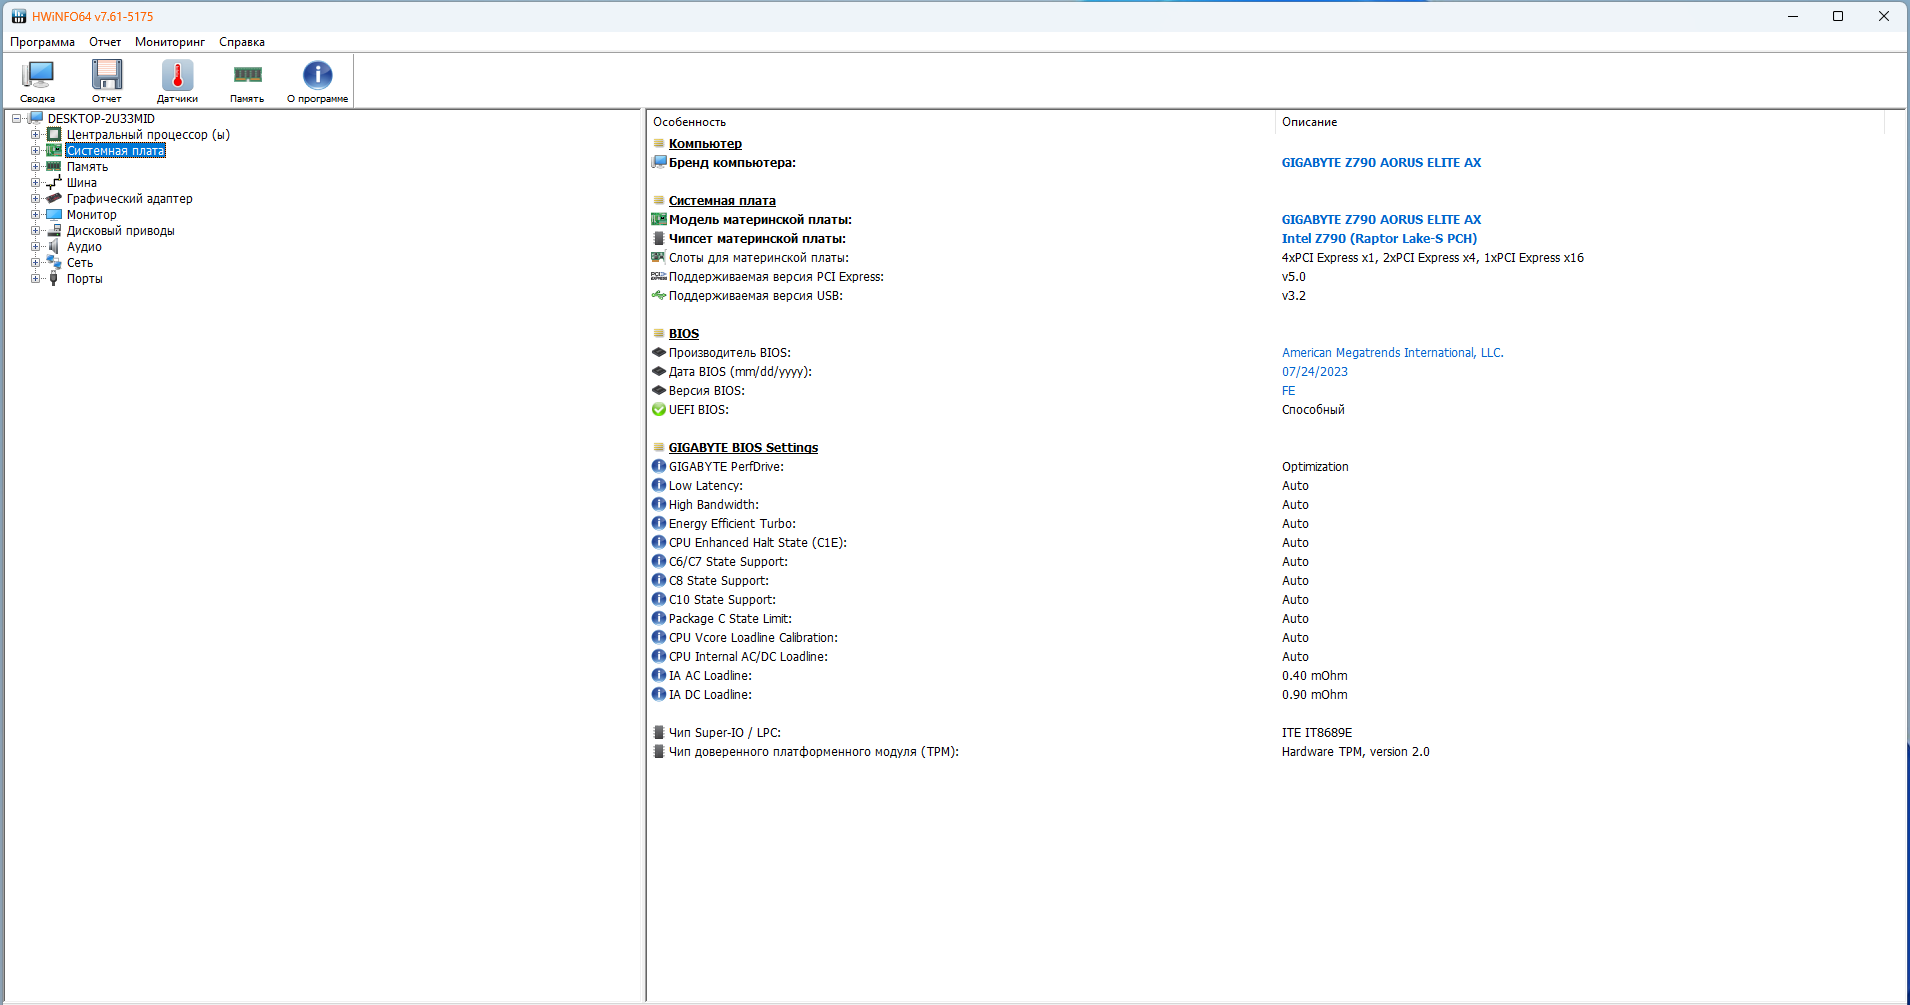Click the chip icon beside Чип Super-IO / LPC
This screenshot has height=1005, width=1910.
pyautogui.click(x=659, y=732)
